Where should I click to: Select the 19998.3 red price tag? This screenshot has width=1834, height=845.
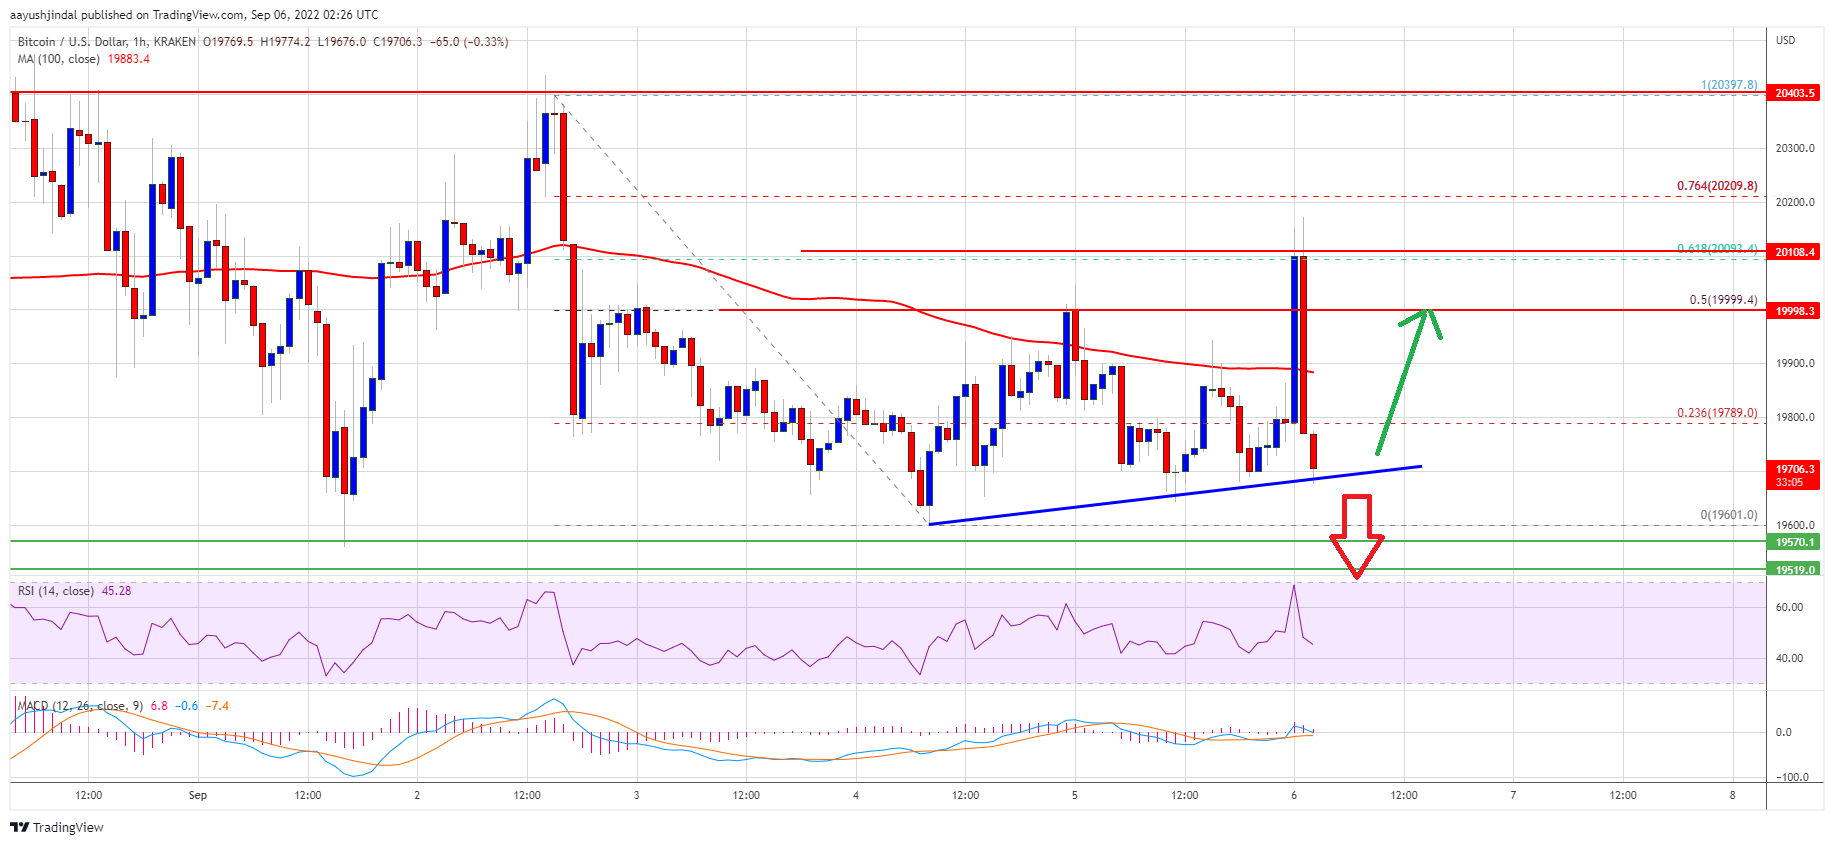point(1794,311)
